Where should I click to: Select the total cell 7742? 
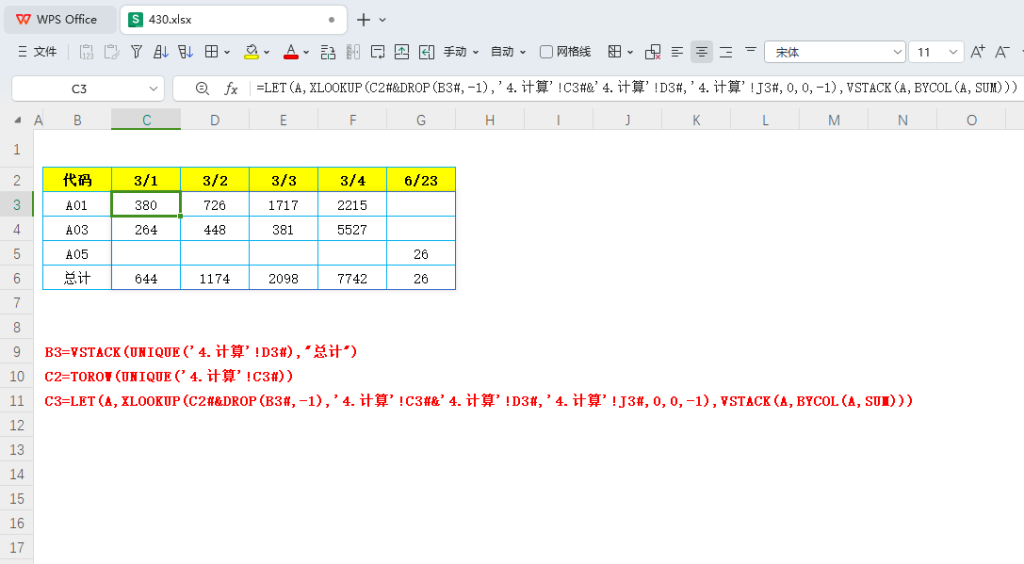(x=353, y=278)
